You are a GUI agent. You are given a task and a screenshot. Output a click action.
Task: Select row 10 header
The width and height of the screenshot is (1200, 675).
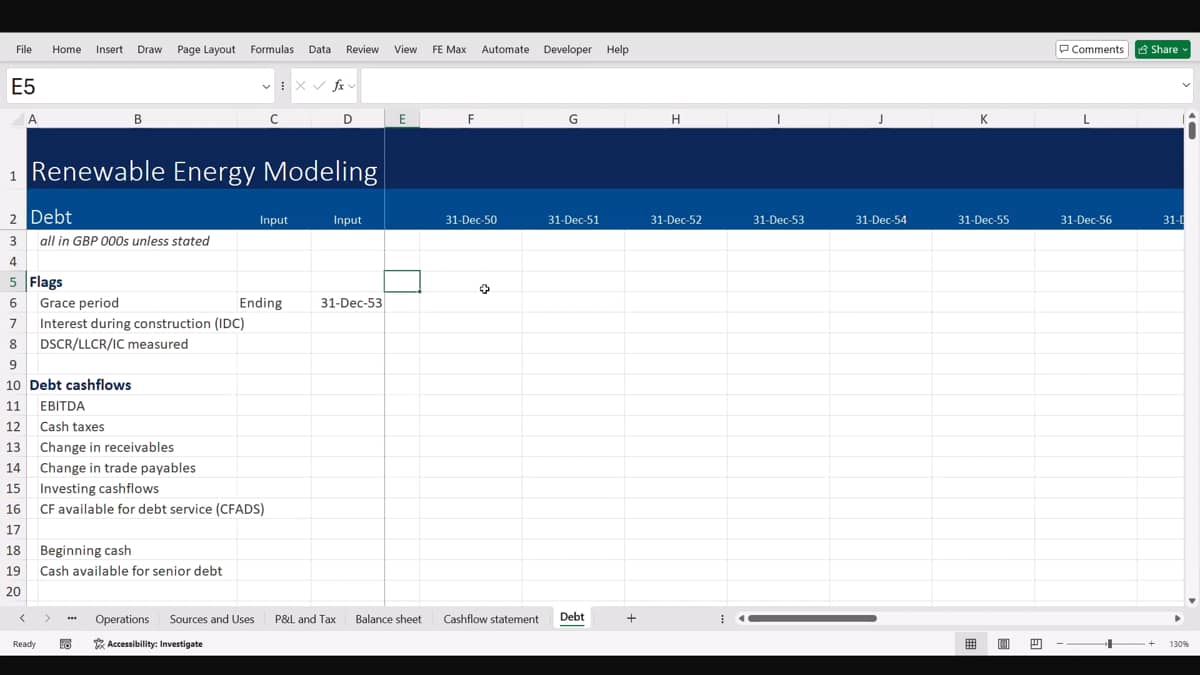tap(13, 385)
